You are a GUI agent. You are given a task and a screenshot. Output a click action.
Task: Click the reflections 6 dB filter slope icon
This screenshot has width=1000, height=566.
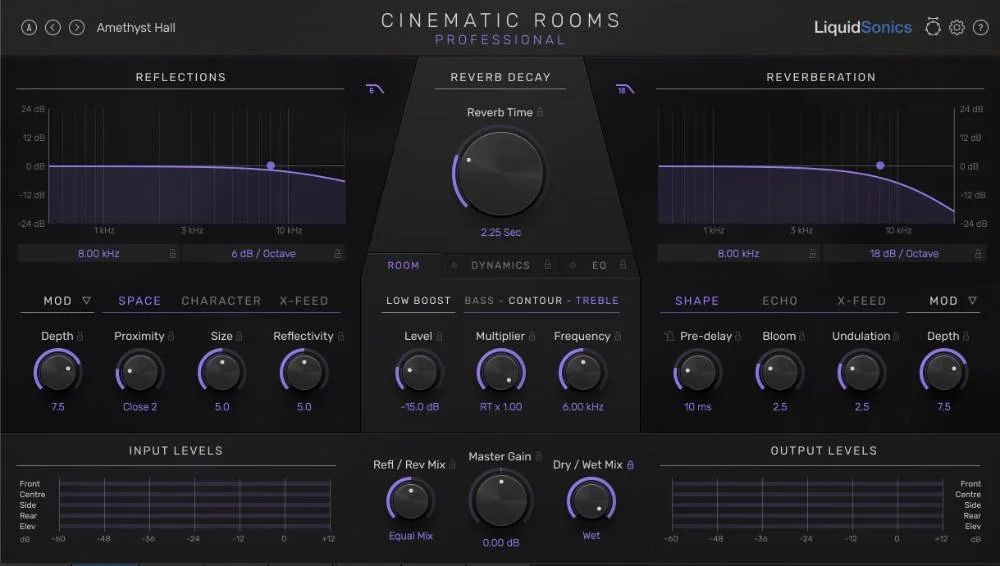pyautogui.click(x=375, y=89)
